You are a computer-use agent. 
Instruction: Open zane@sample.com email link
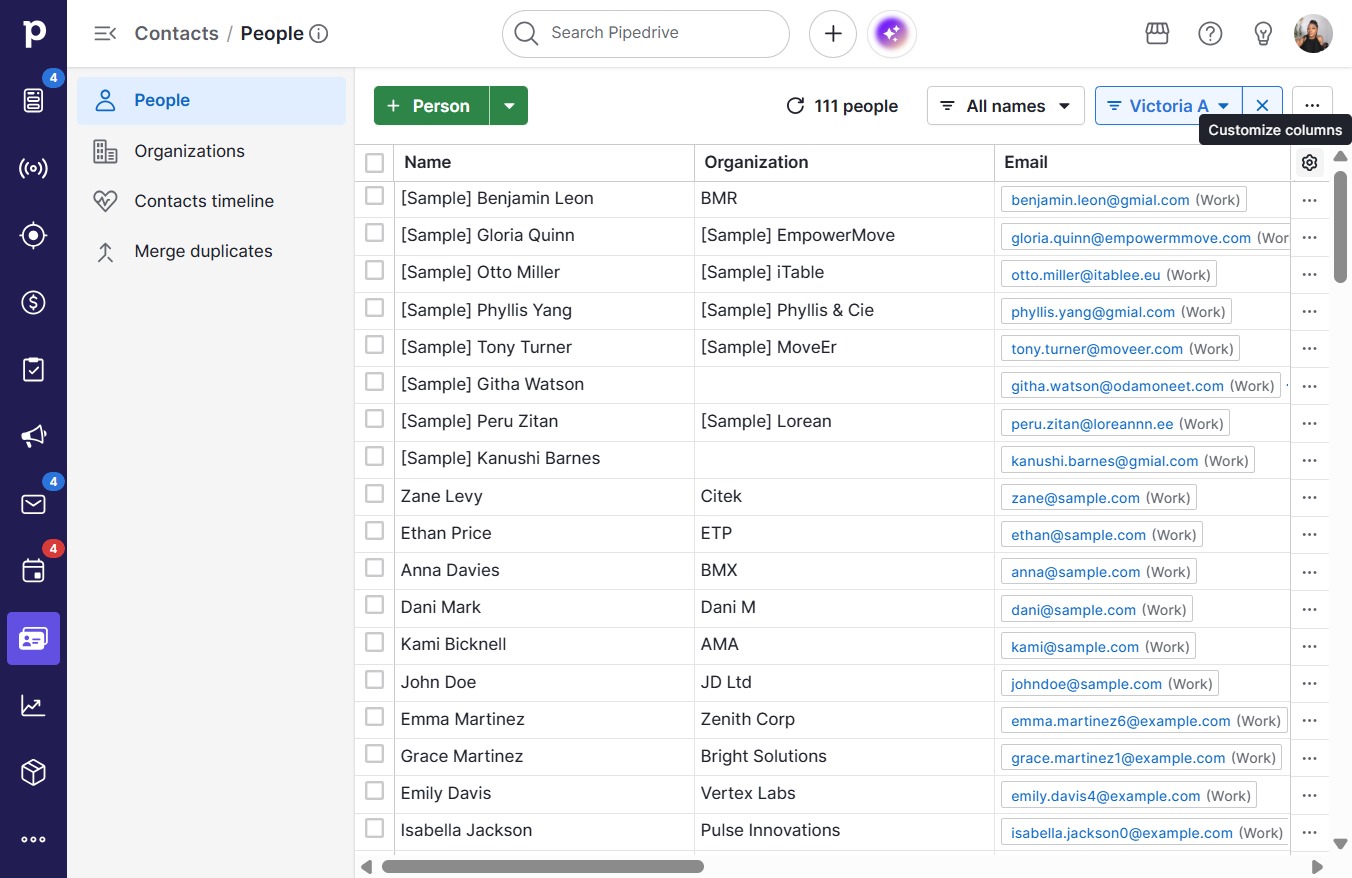point(1075,498)
